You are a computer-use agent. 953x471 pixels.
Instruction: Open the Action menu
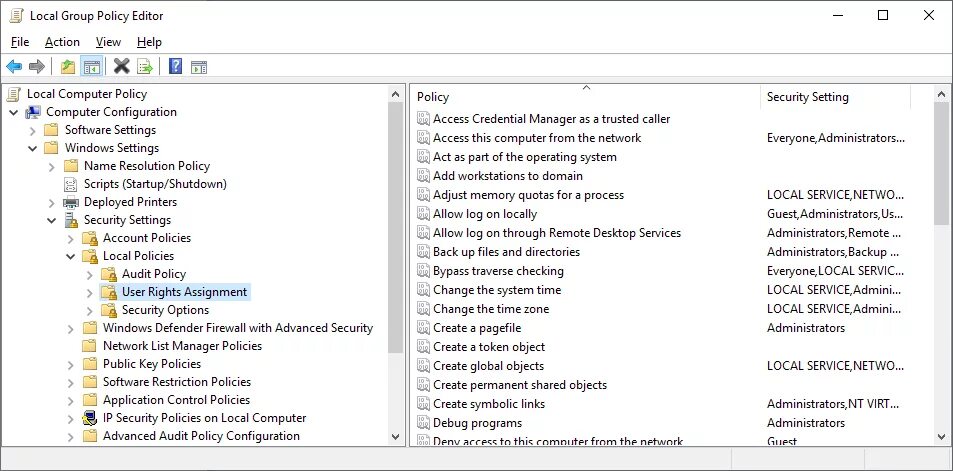62,42
